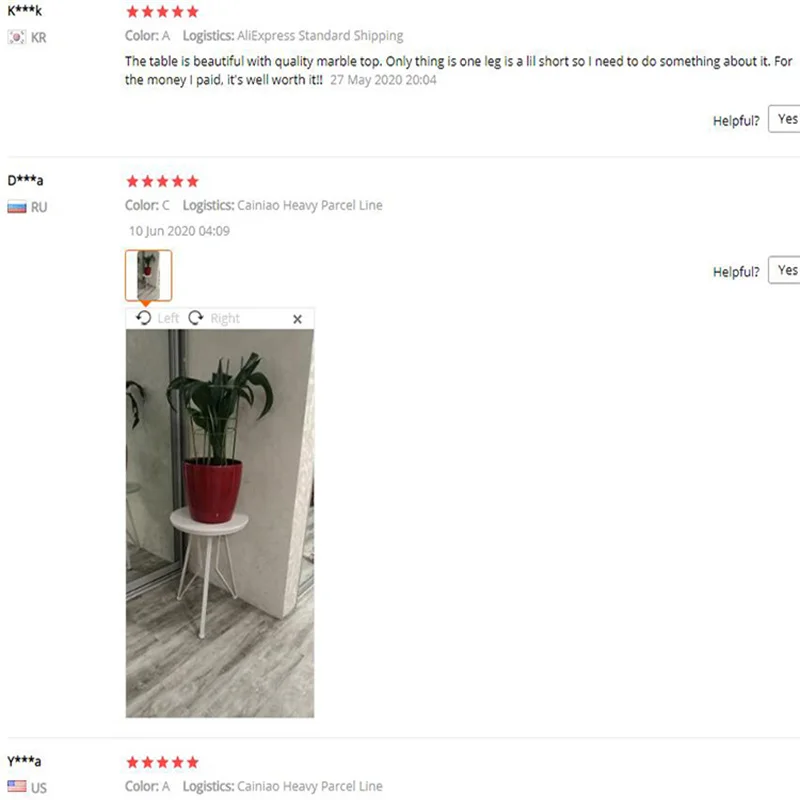Image resolution: width=800 pixels, height=800 pixels.
Task: Close the enlarged review photo
Action: click(x=297, y=319)
